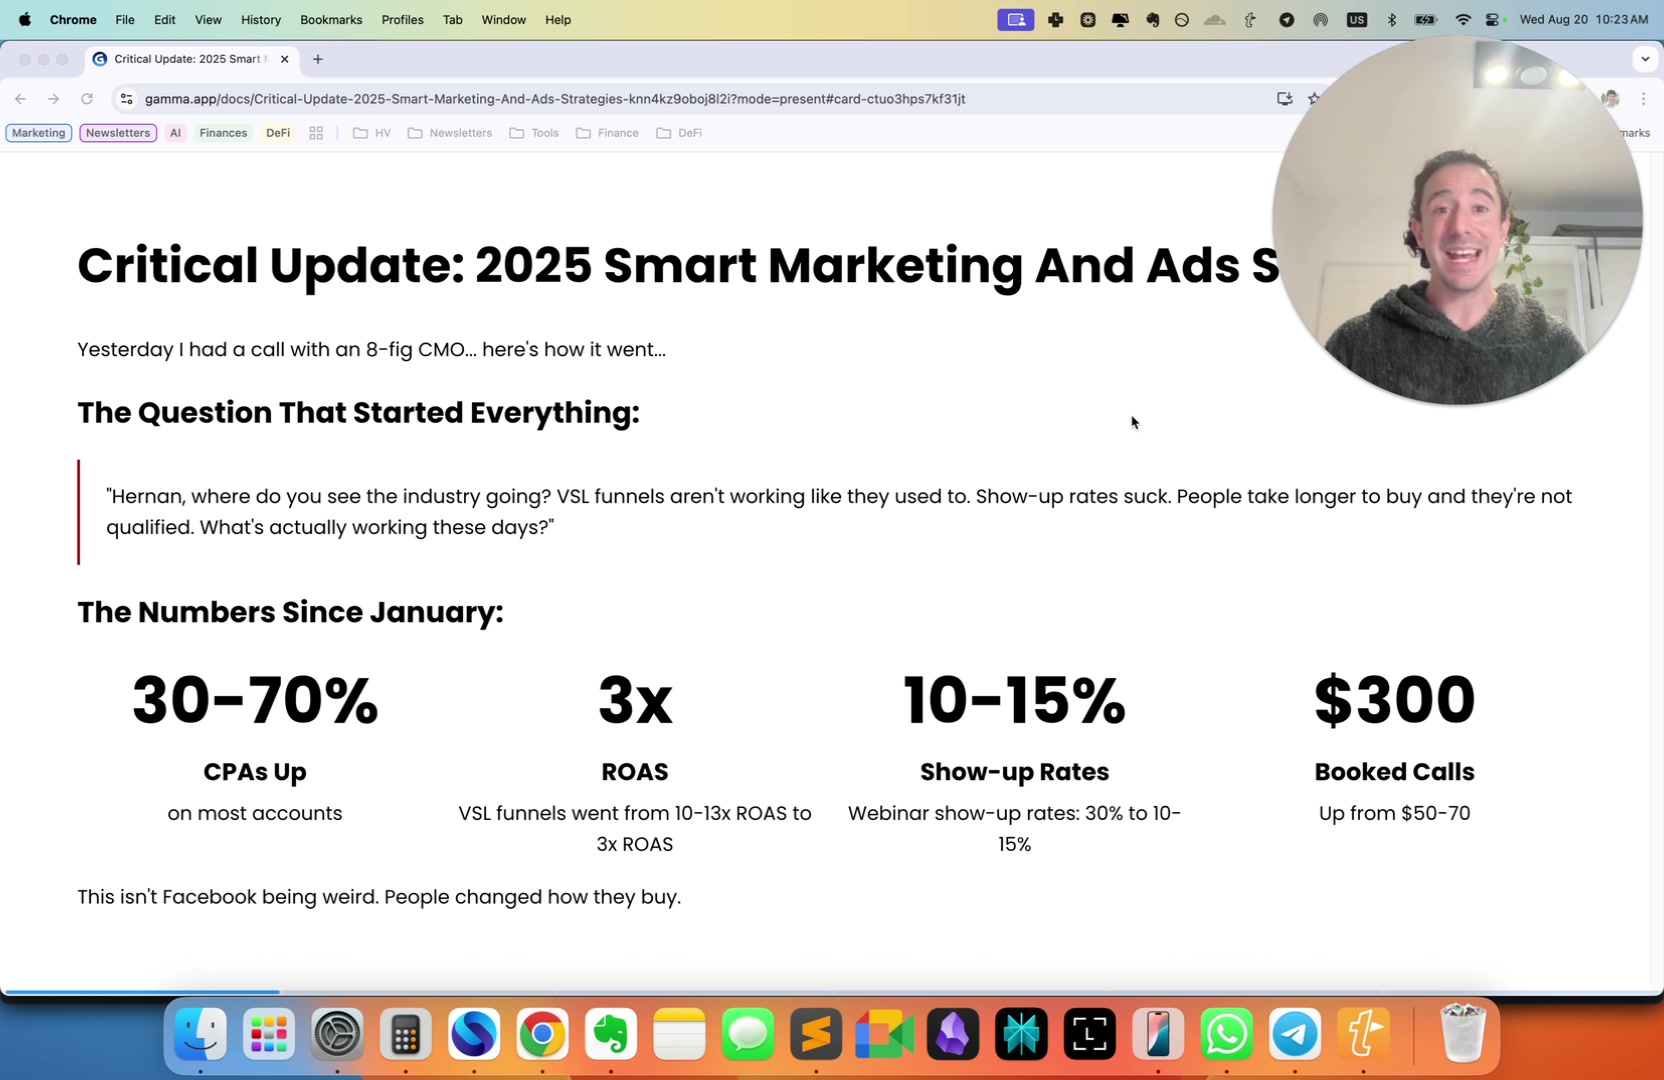The height and width of the screenshot is (1080, 1664).
Task: Click the Bluetooth menu bar icon
Action: (1391, 20)
